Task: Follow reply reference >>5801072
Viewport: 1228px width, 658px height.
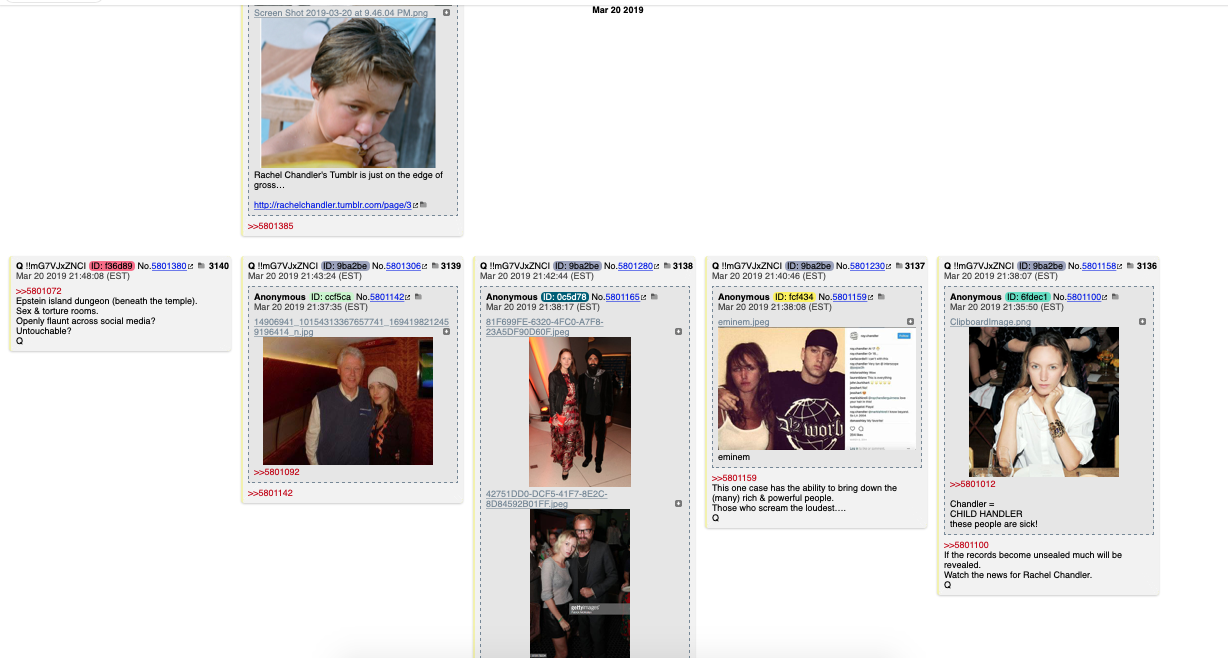Action: 38,291
